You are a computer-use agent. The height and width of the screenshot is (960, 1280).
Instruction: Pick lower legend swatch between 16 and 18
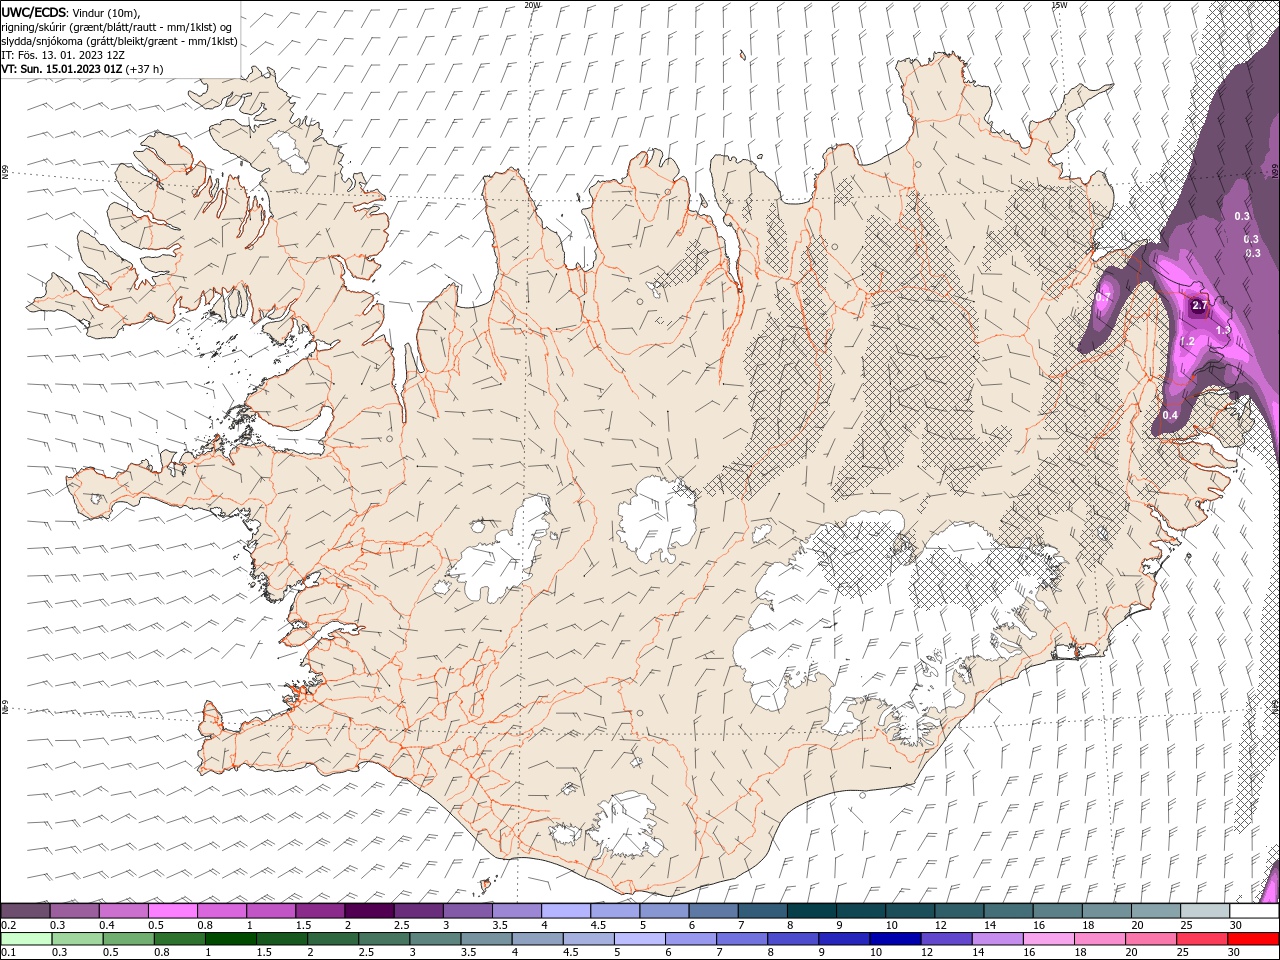coord(1049,938)
